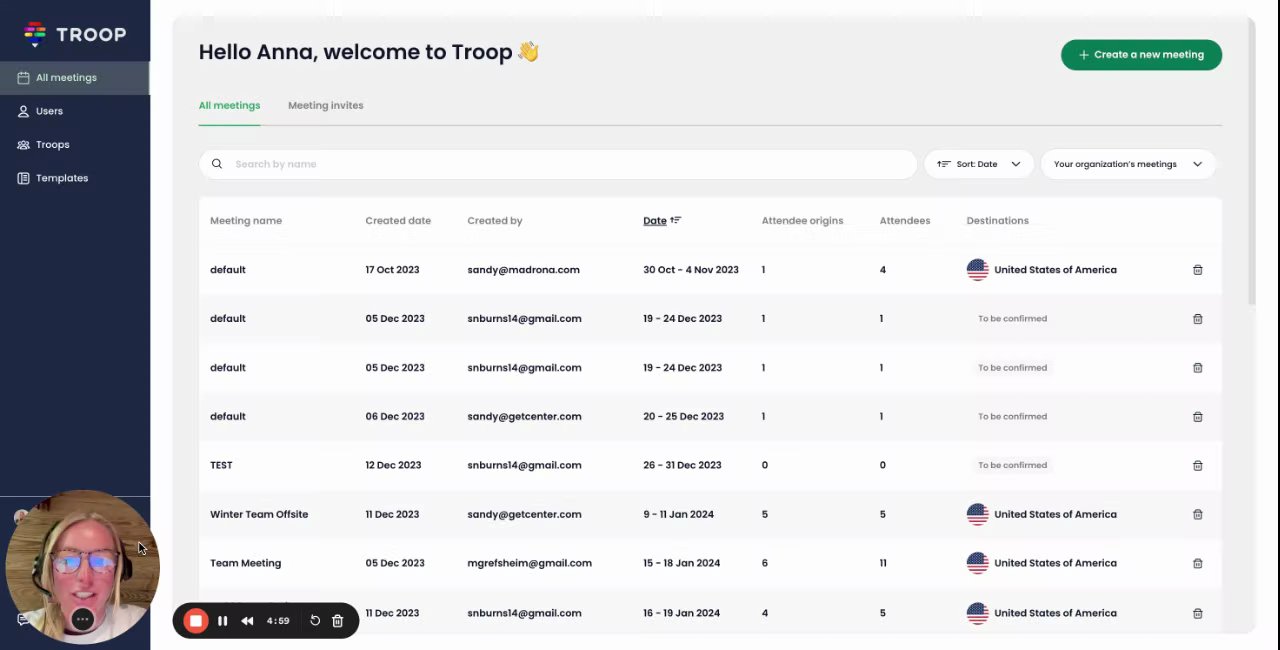
Task: Rewind the recording
Action: pos(247,621)
